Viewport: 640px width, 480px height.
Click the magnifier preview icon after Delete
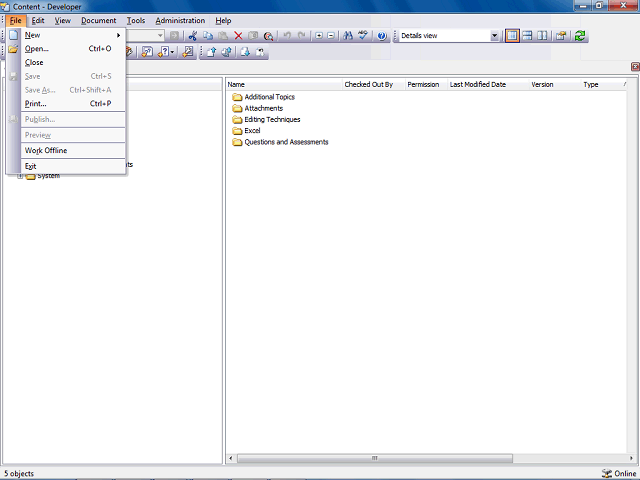click(268, 36)
